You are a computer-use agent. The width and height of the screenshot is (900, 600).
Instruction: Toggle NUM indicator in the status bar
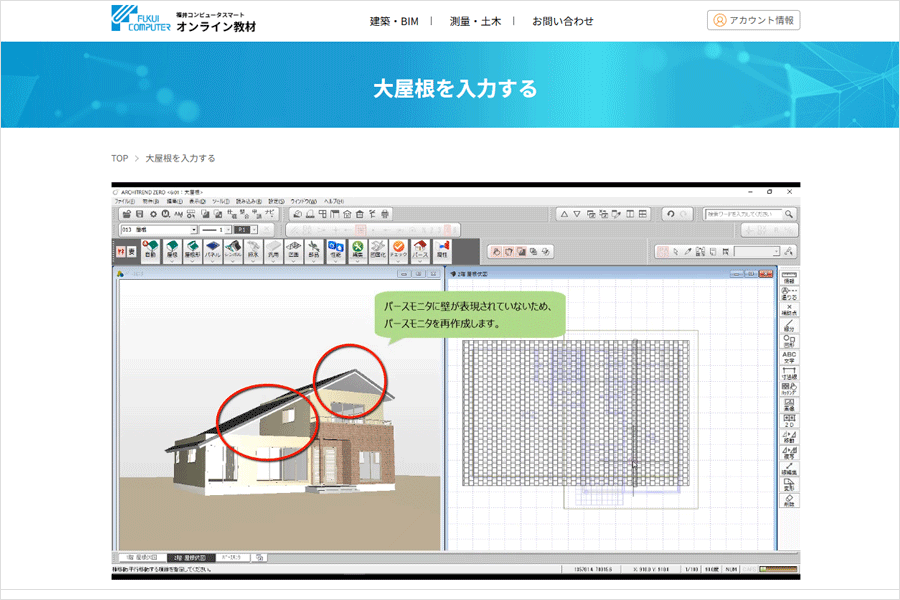(x=729, y=567)
